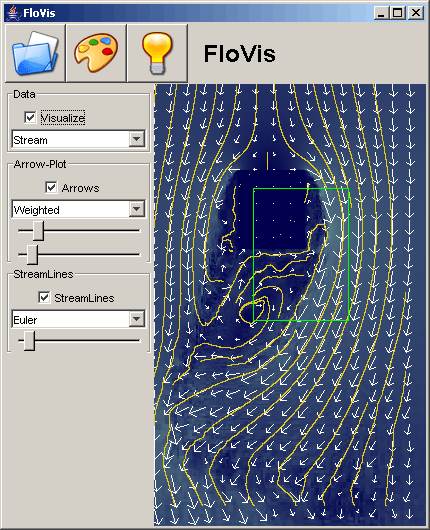The width and height of the screenshot is (430, 530).
Task: Expand the Stream data dropdown
Action: coord(137,139)
